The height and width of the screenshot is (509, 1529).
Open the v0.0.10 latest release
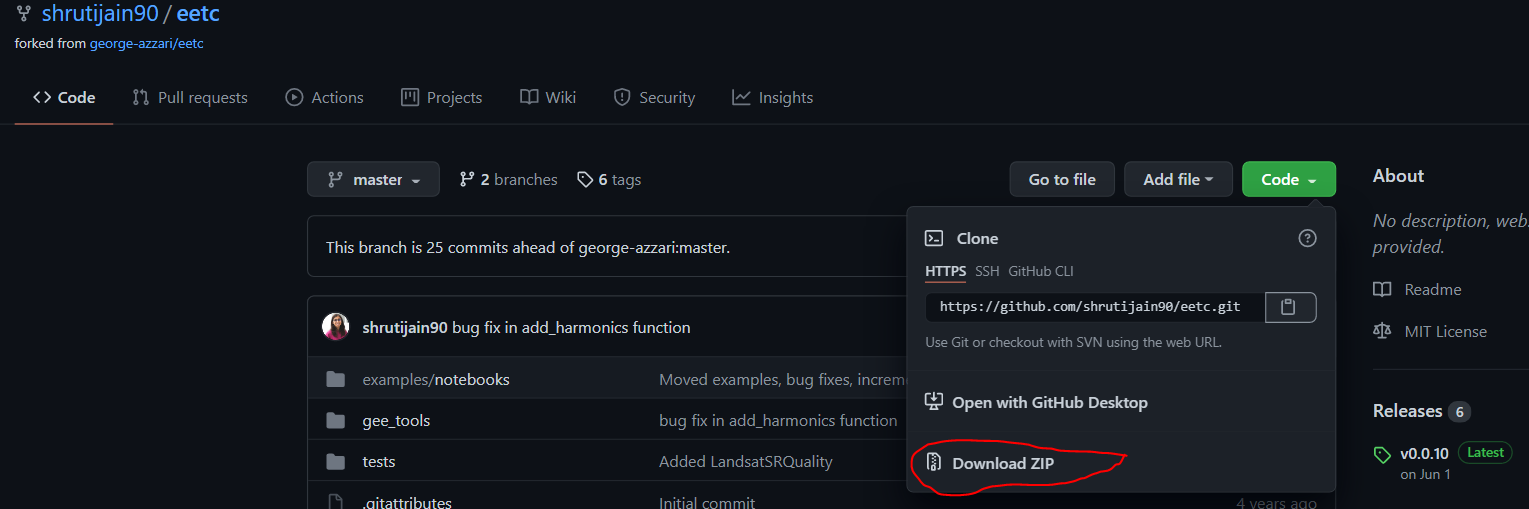click(x=1424, y=453)
